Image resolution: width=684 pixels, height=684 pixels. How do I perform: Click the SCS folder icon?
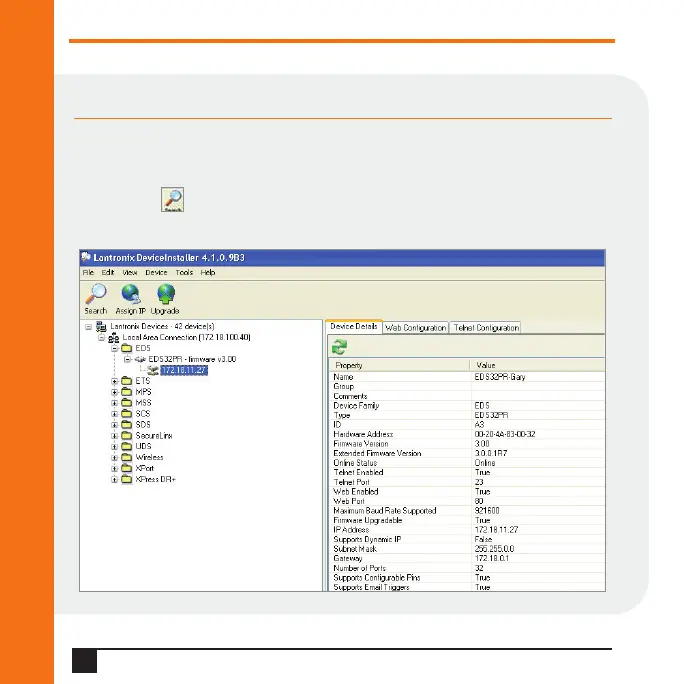click(127, 414)
